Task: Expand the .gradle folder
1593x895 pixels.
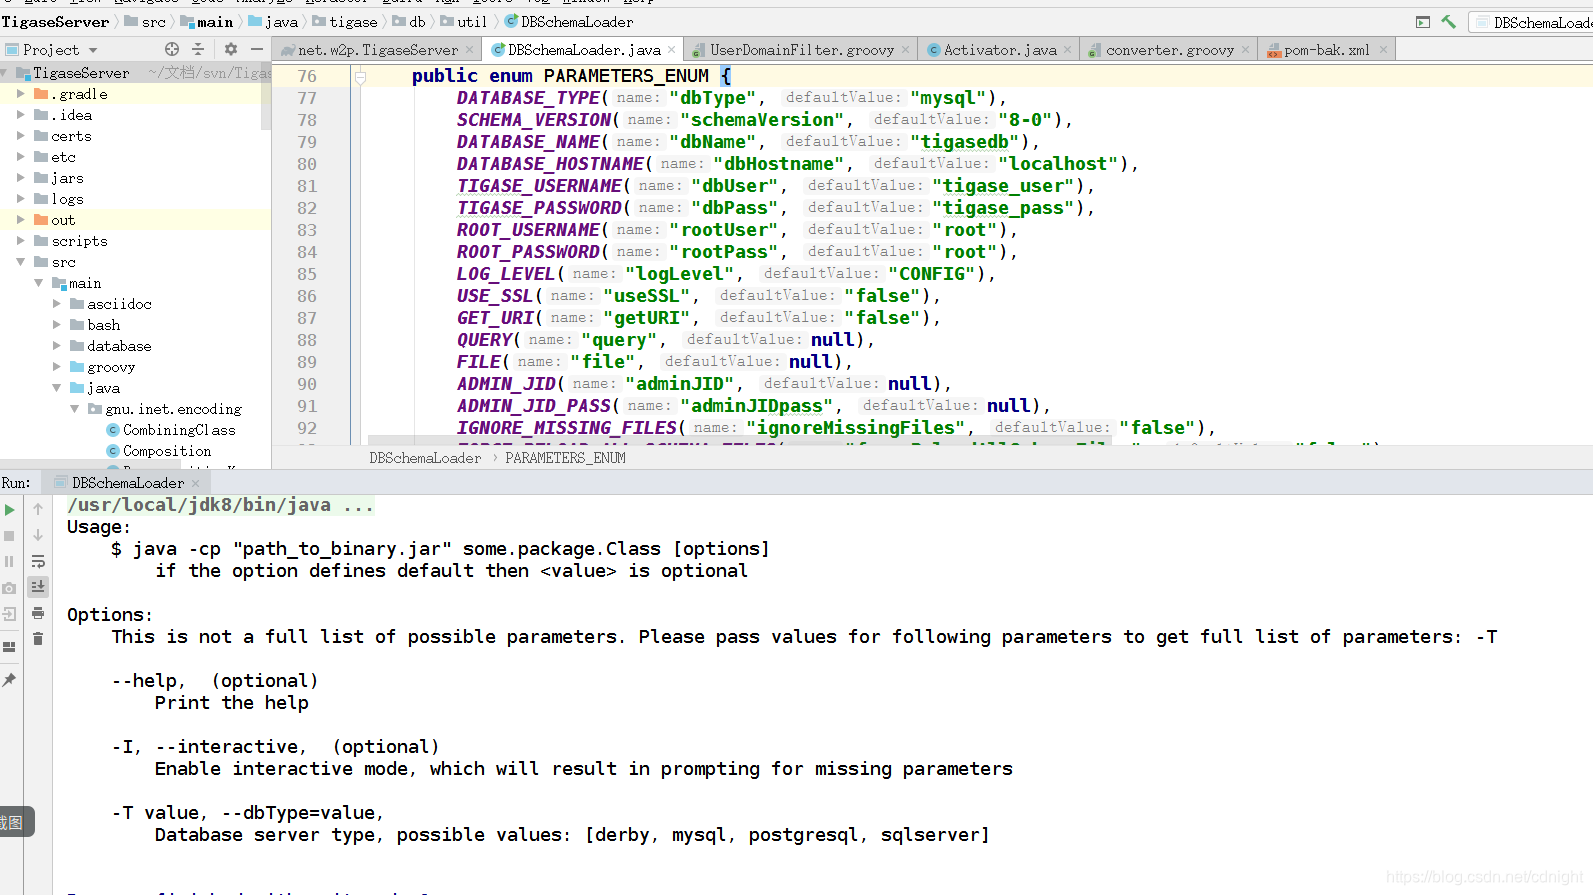Action: tap(21, 94)
